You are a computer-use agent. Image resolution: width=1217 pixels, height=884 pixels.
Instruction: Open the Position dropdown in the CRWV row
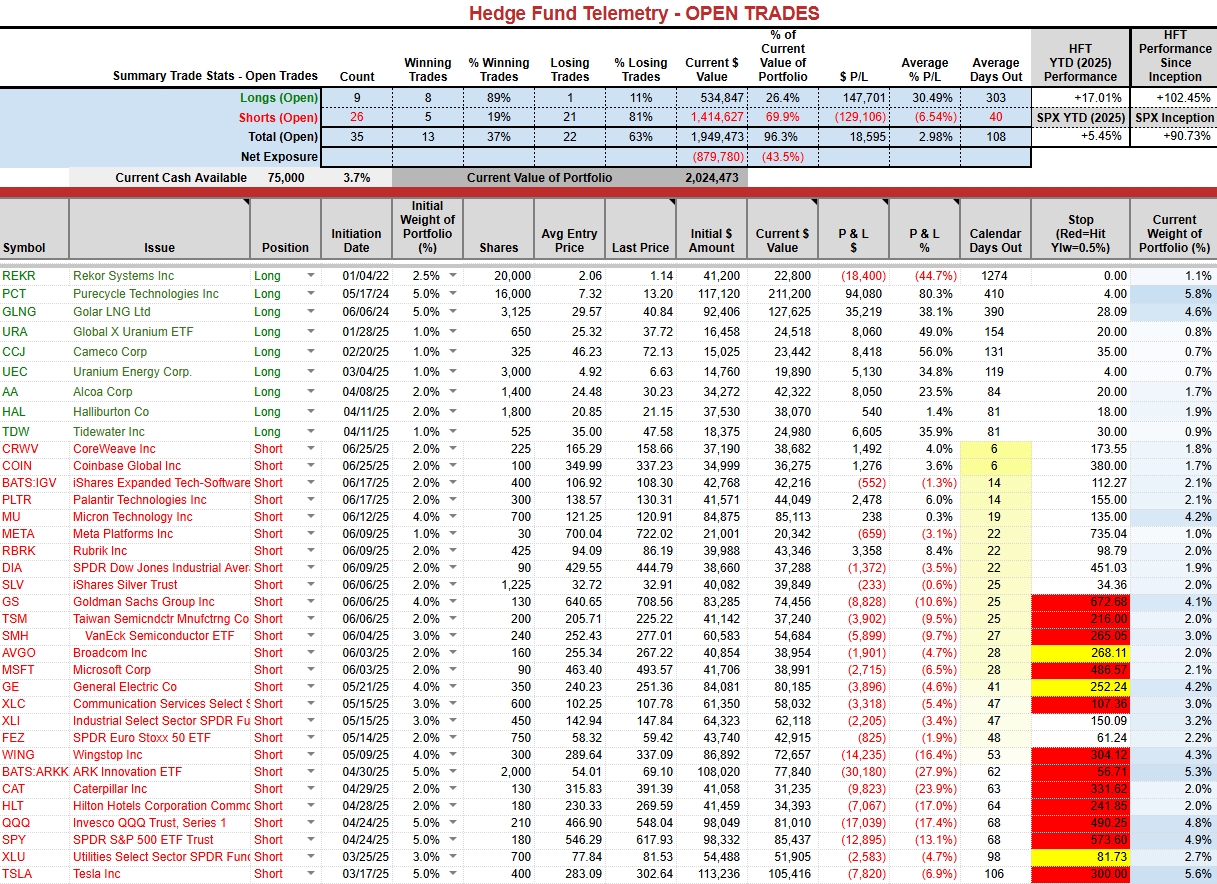tap(310, 449)
